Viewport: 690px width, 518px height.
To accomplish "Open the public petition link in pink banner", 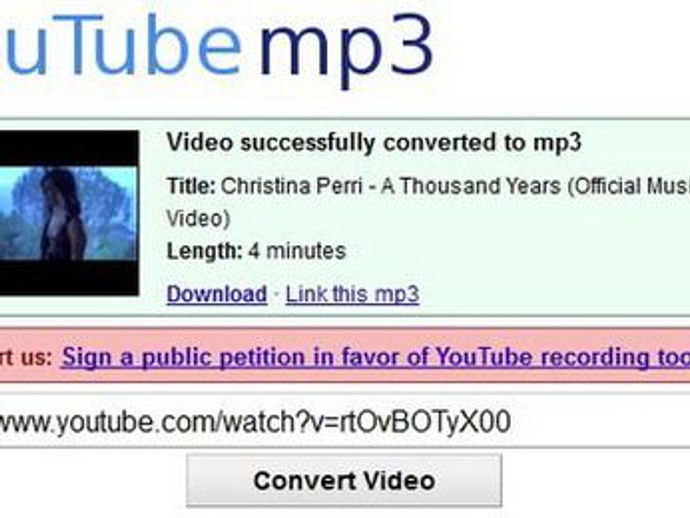I will (x=375, y=357).
